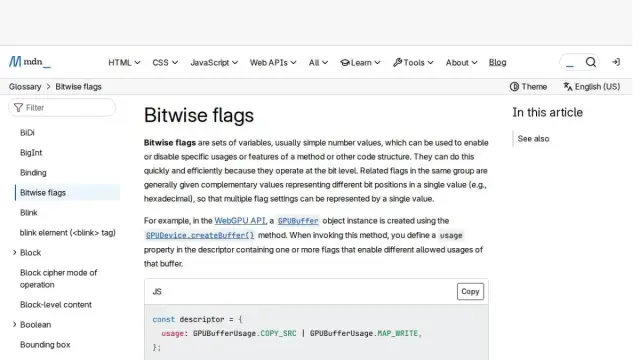This screenshot has height=360, width=640.
Task: Click the Web APIs menu chevron
Action: (x=293, y=62)
